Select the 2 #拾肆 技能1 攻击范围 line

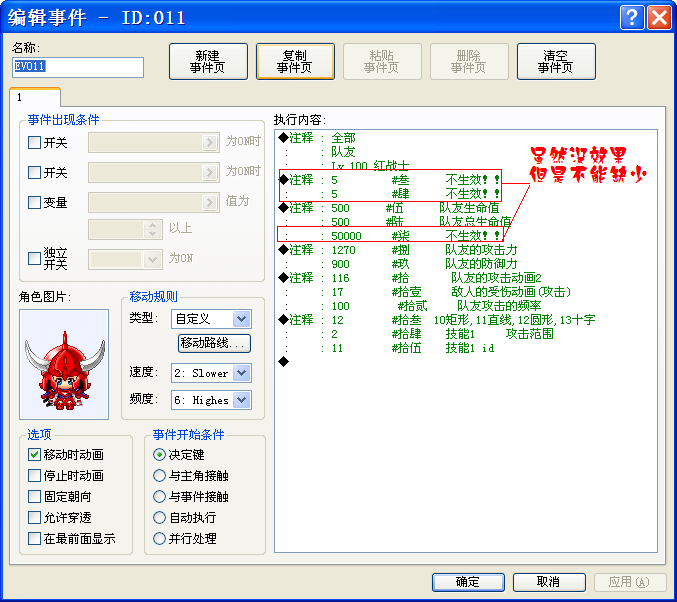466,334
